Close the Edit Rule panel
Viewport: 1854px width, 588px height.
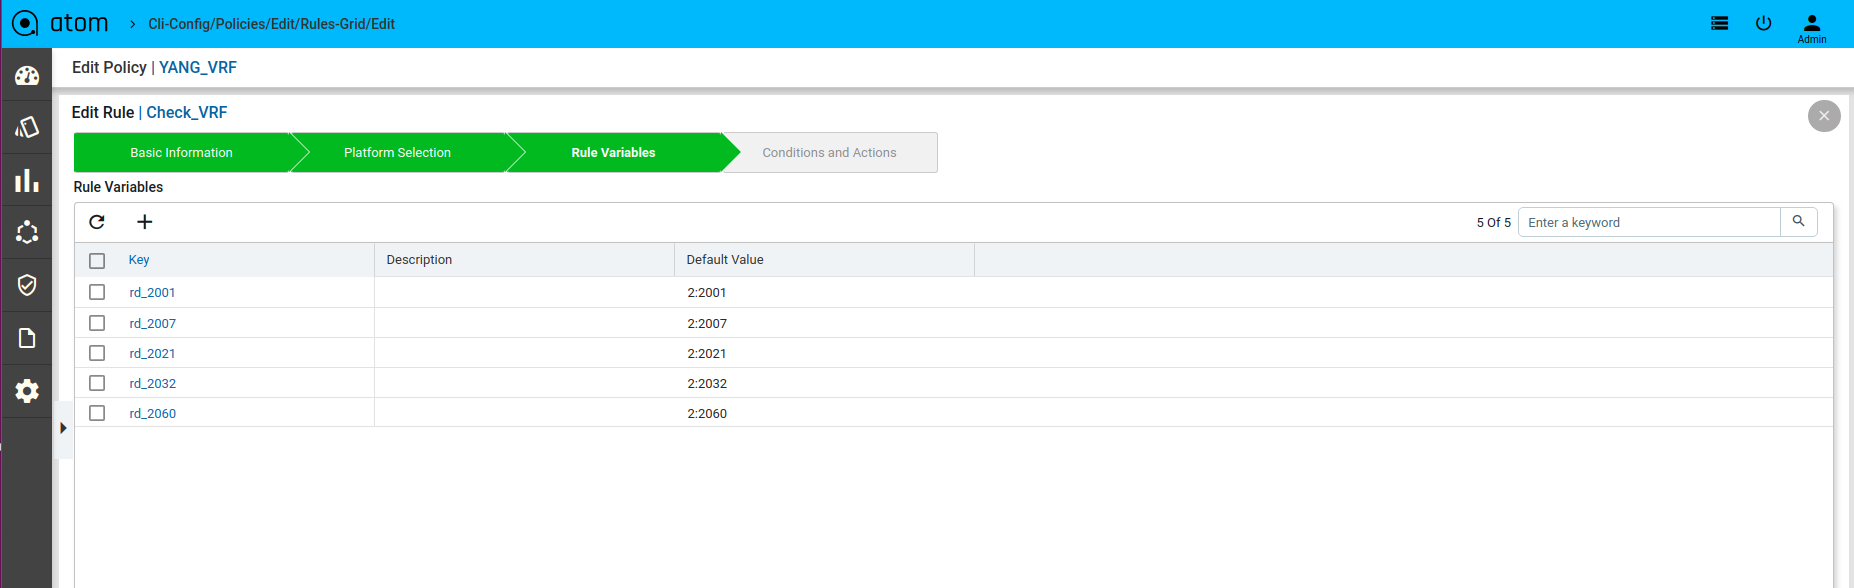(x=1824, y=116)
